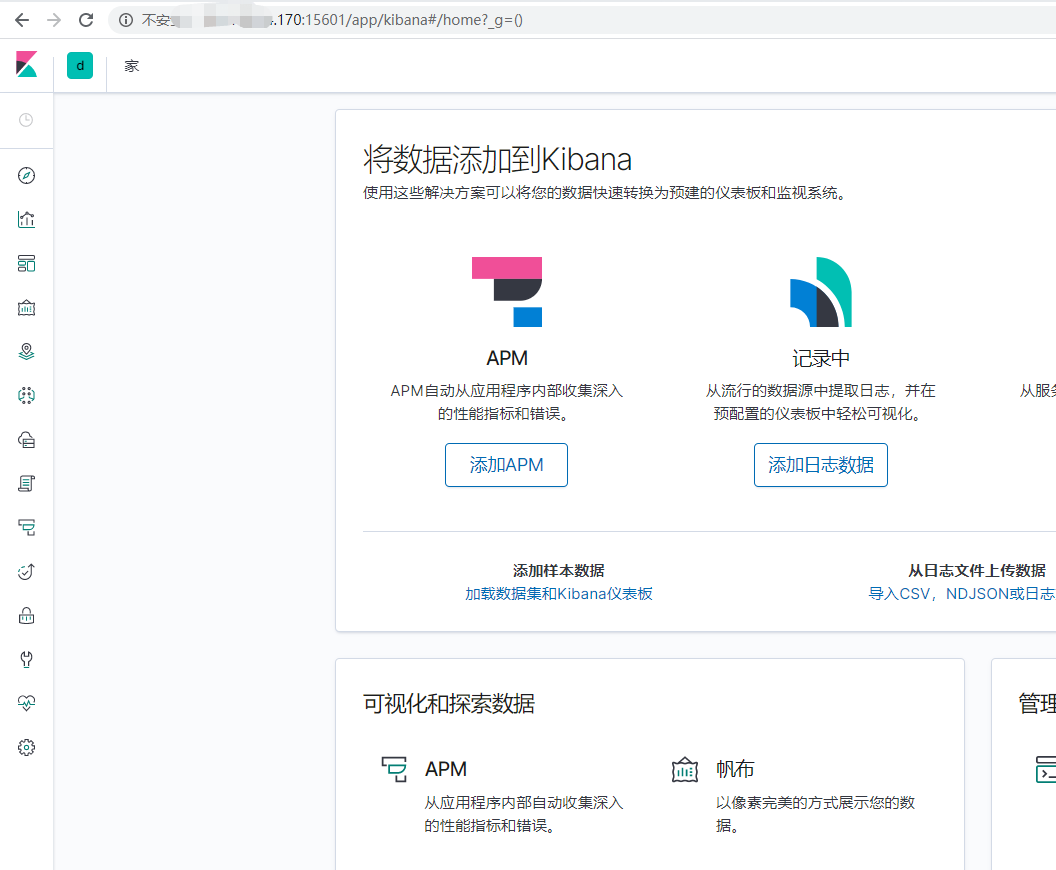The width and height of the screenshot is (1056, 870).
Task: Click the APM title above its description
Action: 507,358
